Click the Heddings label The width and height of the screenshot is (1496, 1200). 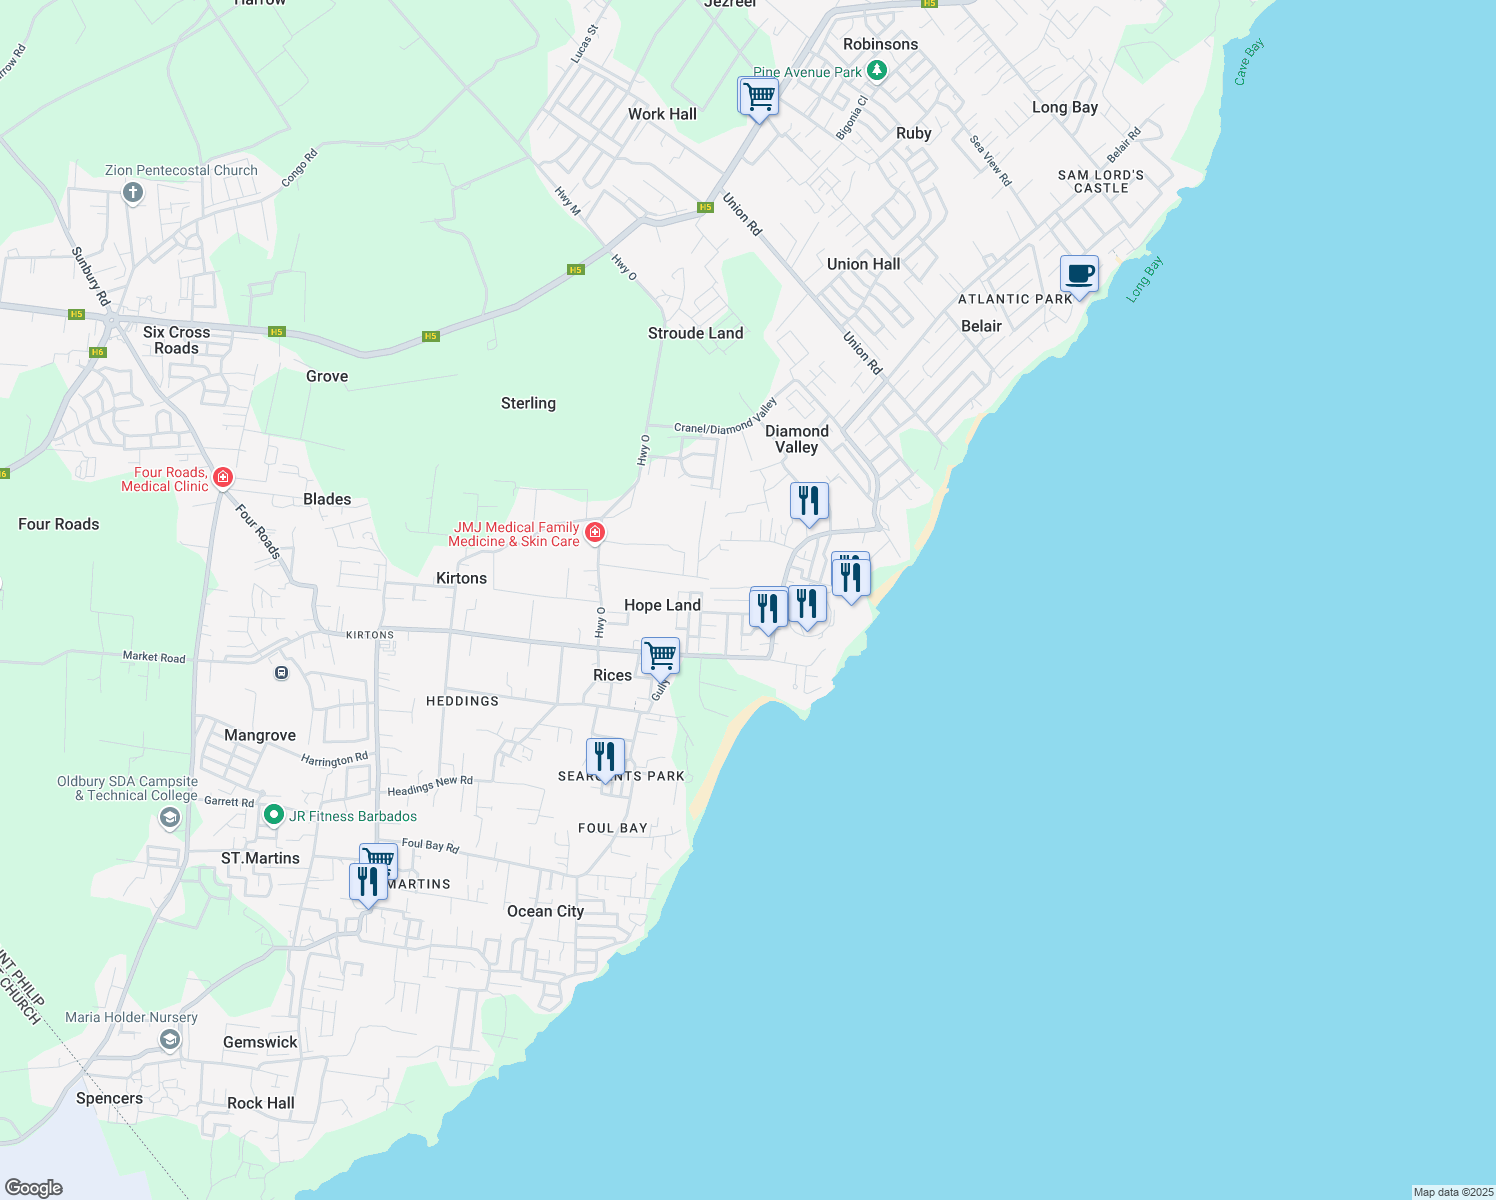point(462,701)
